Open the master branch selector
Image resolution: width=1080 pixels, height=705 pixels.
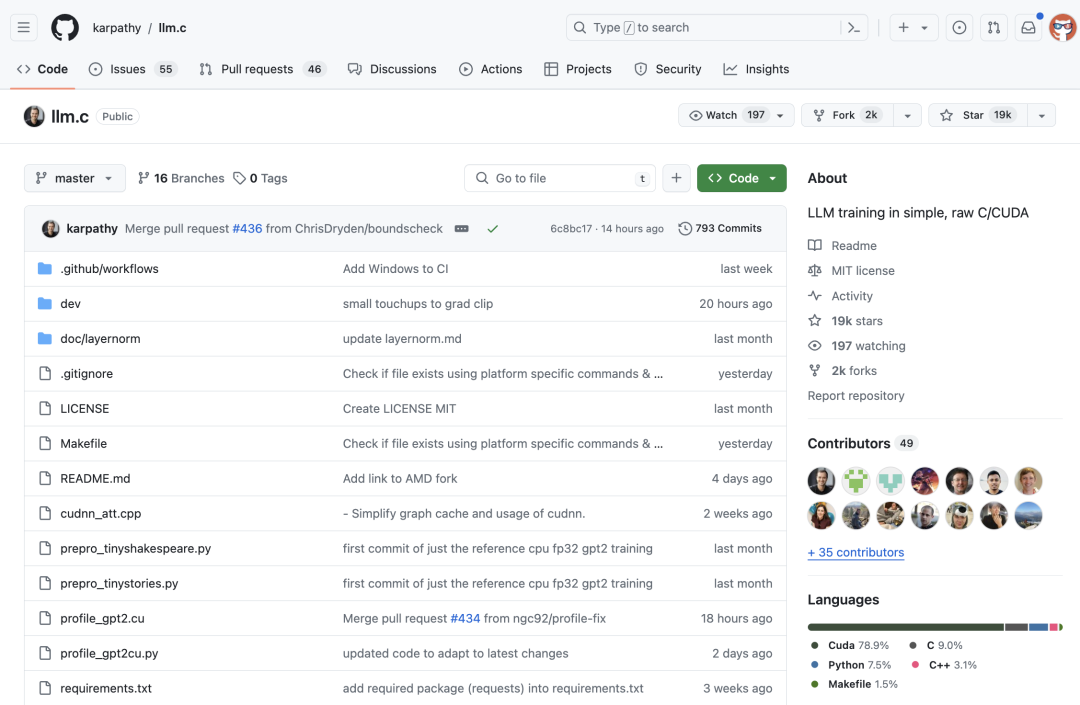(x=74, y=178)
